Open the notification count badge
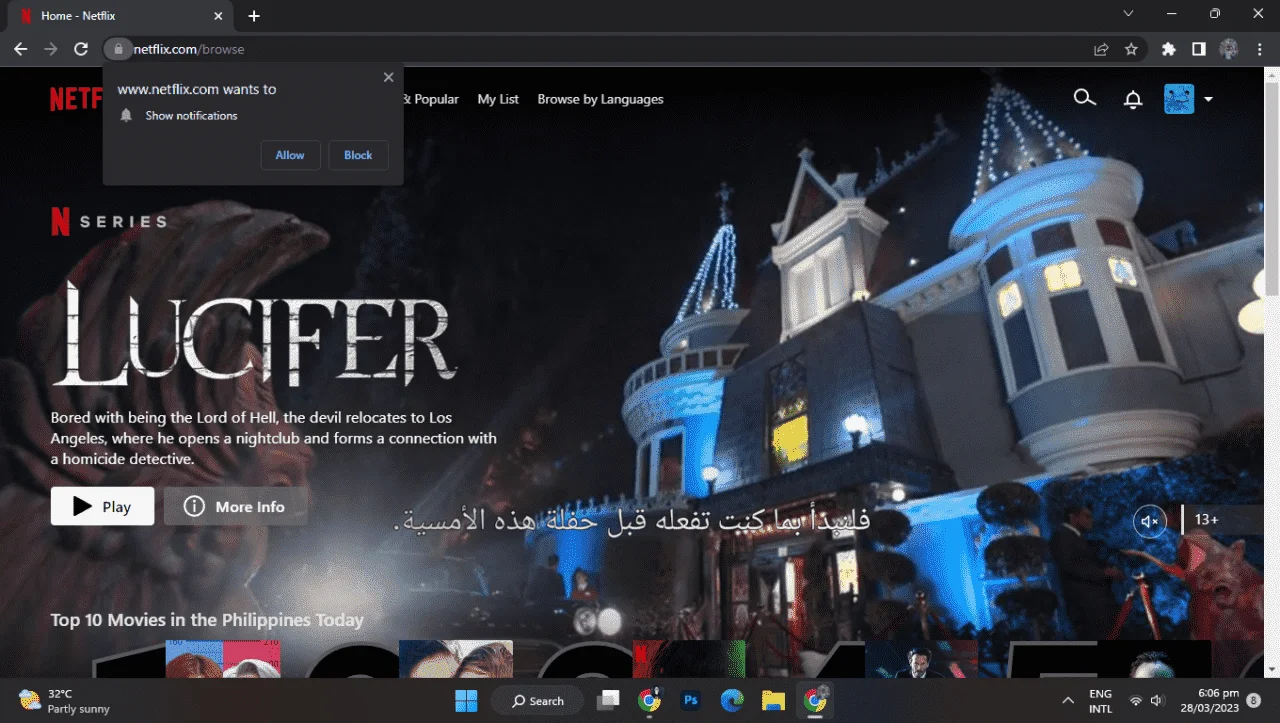 [1254, 700]
